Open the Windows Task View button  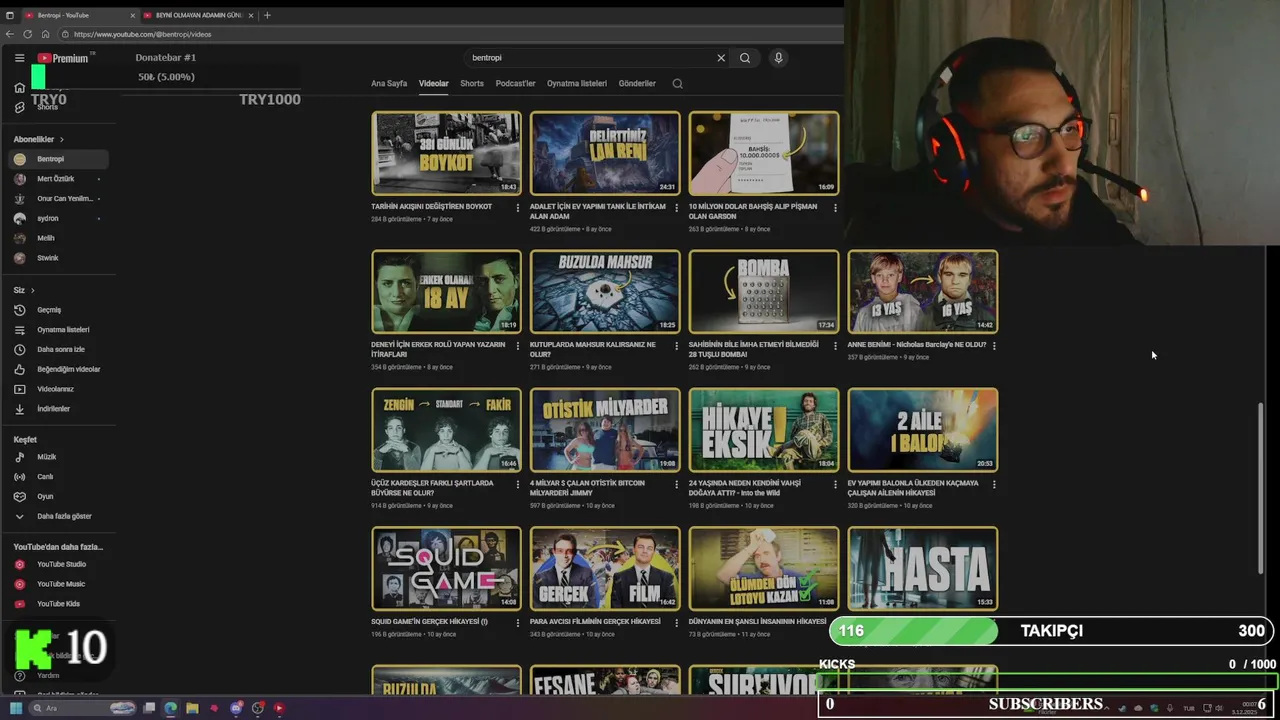pos(149,708)
